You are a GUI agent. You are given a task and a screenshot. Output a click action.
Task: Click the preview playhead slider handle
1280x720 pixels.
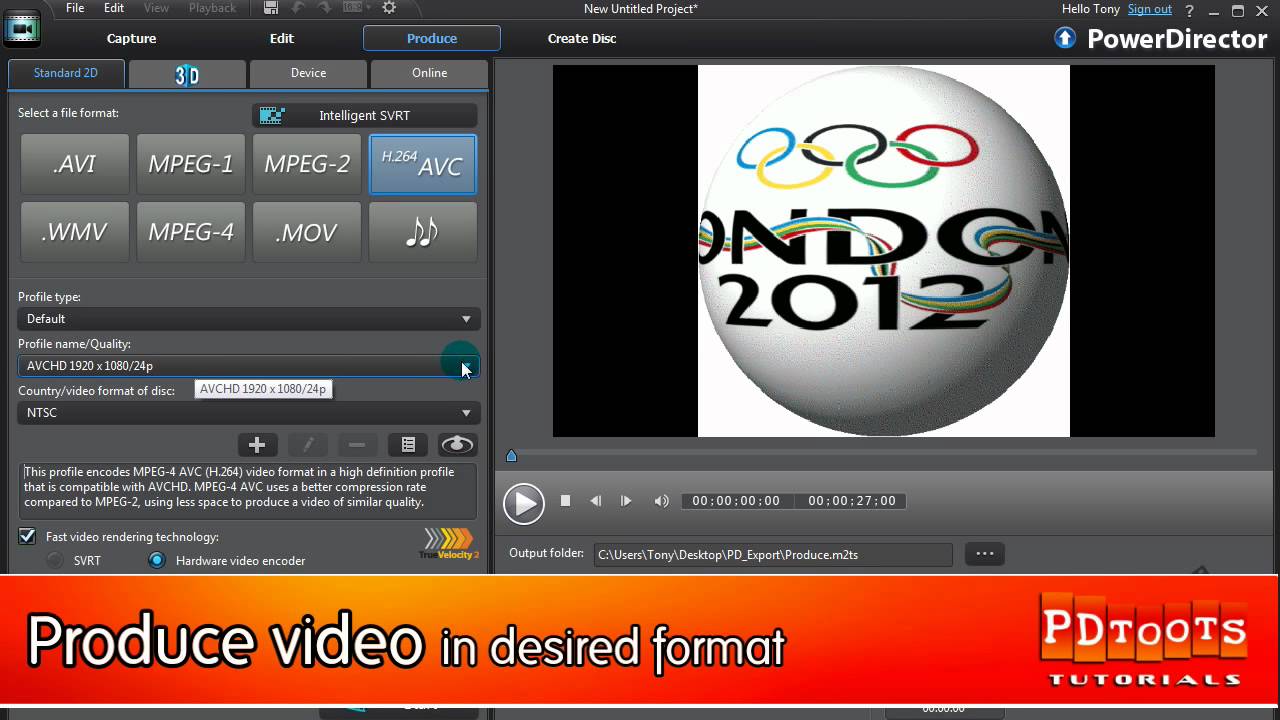pyautogui.click(x=511, y=456)
